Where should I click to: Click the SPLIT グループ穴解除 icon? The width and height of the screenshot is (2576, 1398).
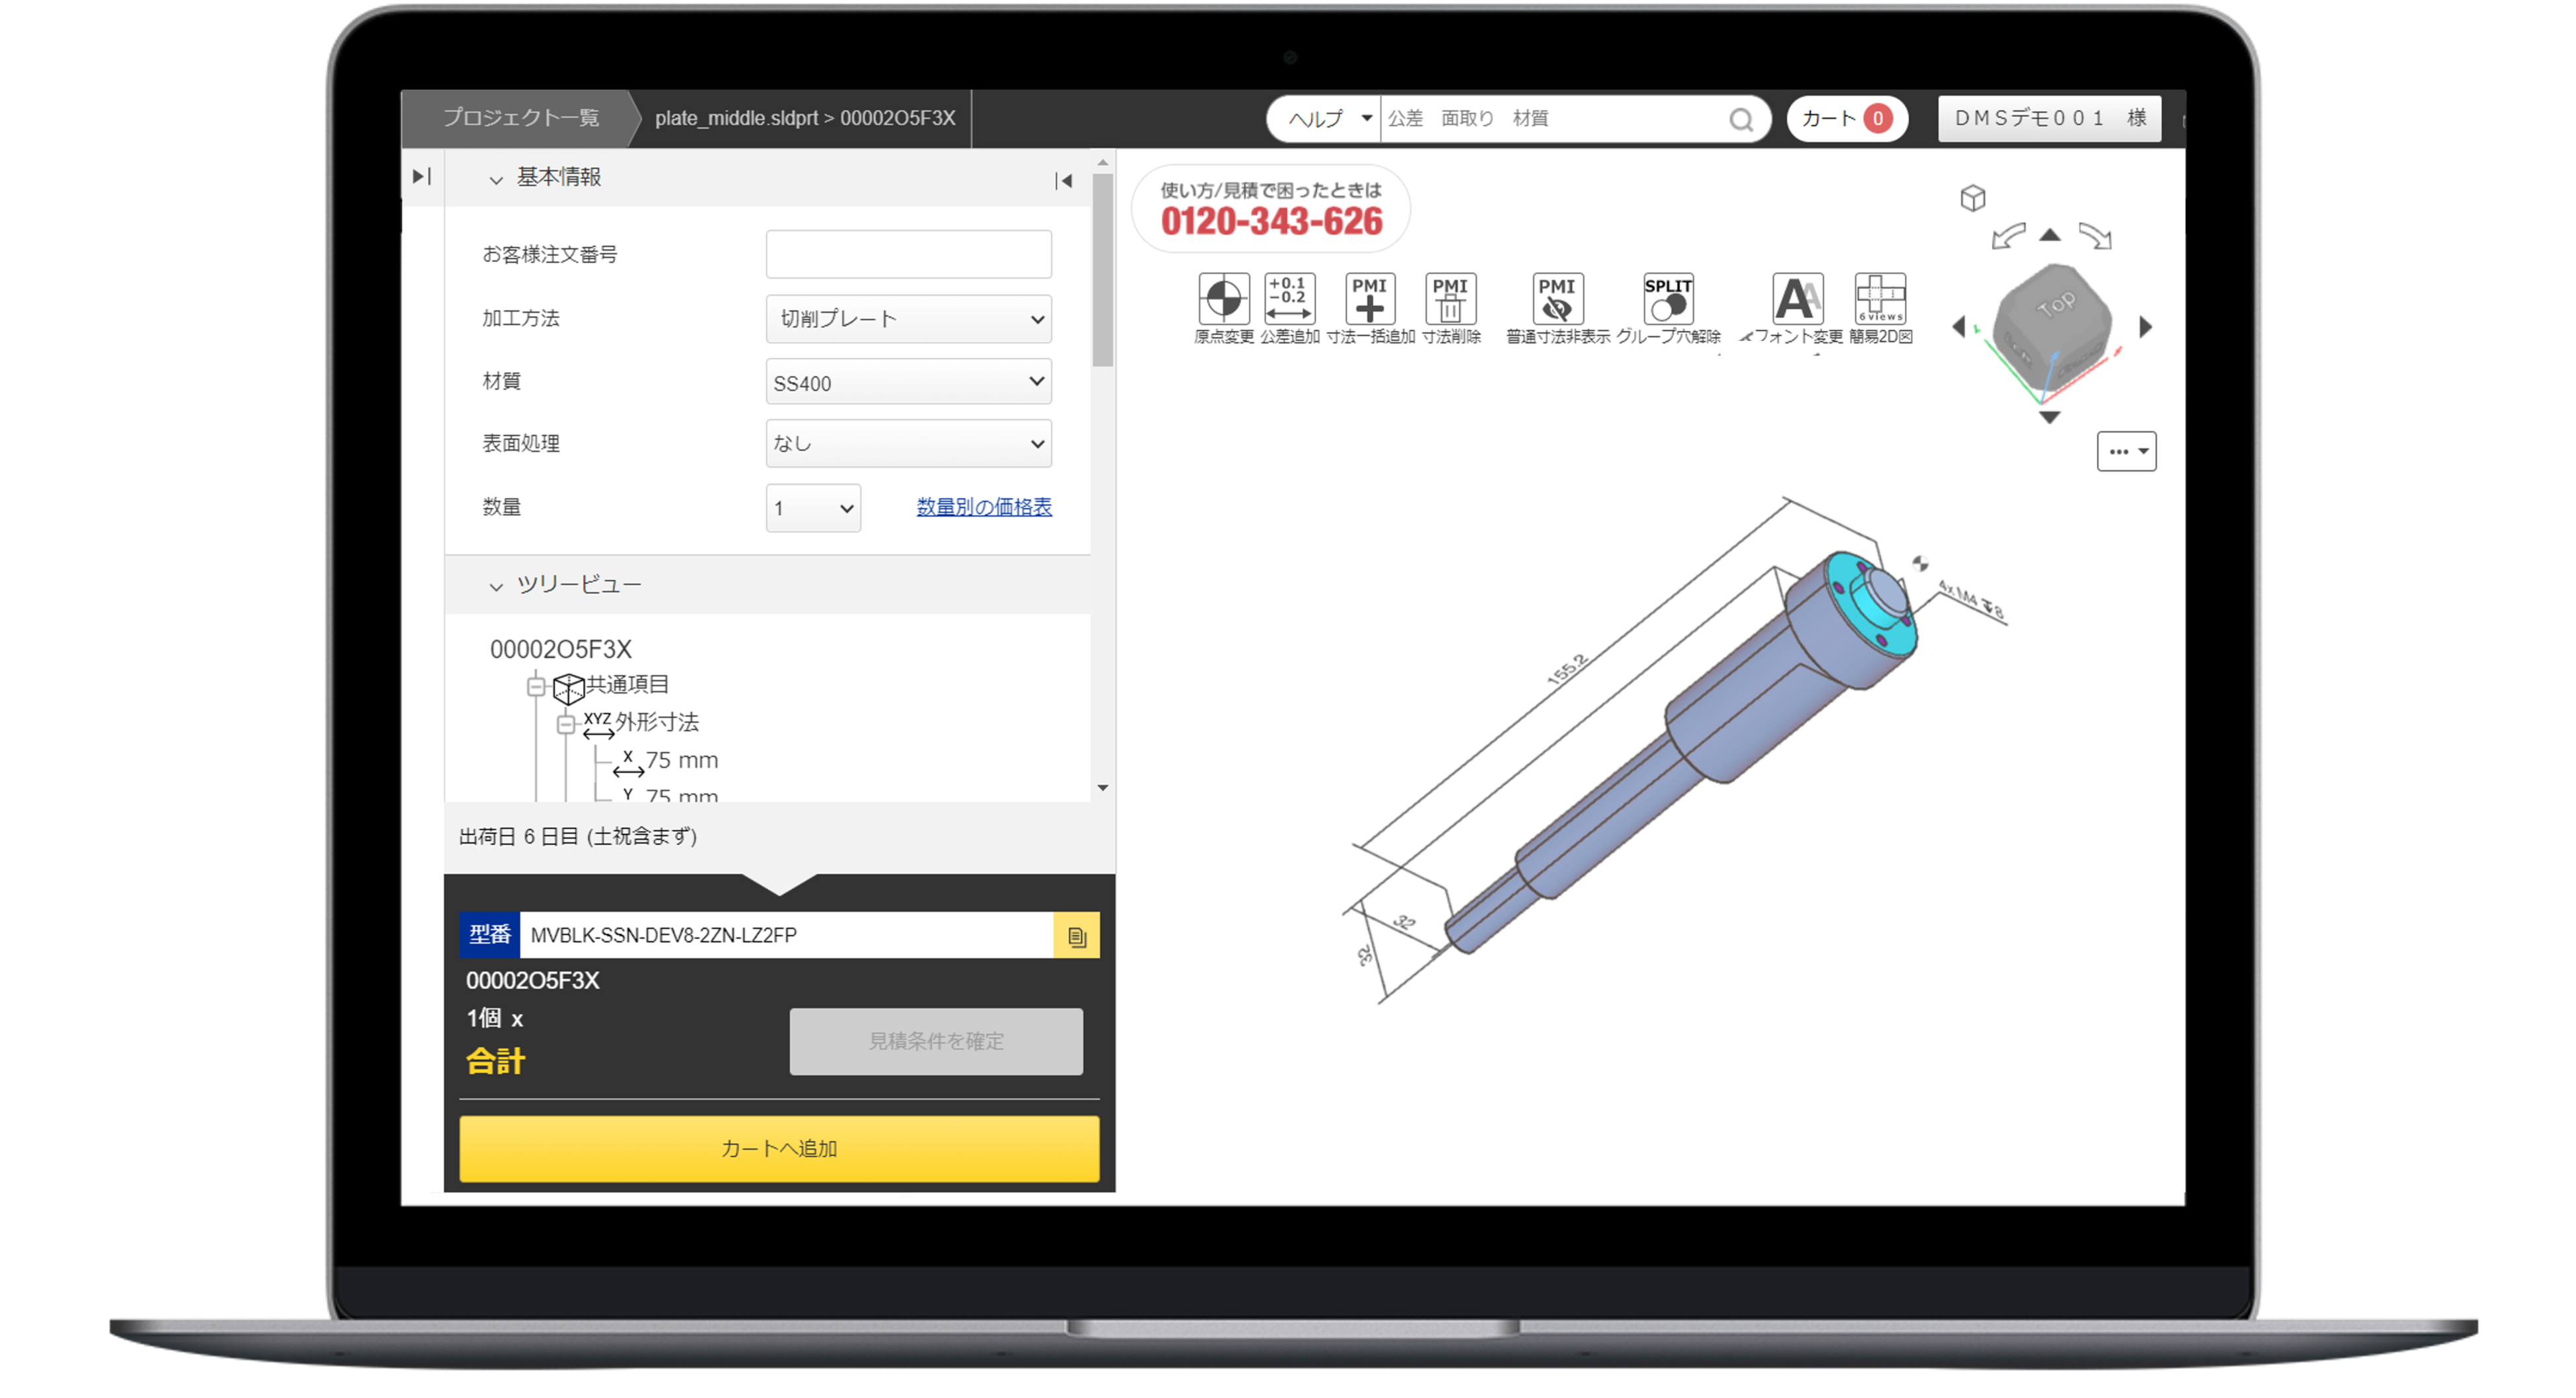point(1667,299)
